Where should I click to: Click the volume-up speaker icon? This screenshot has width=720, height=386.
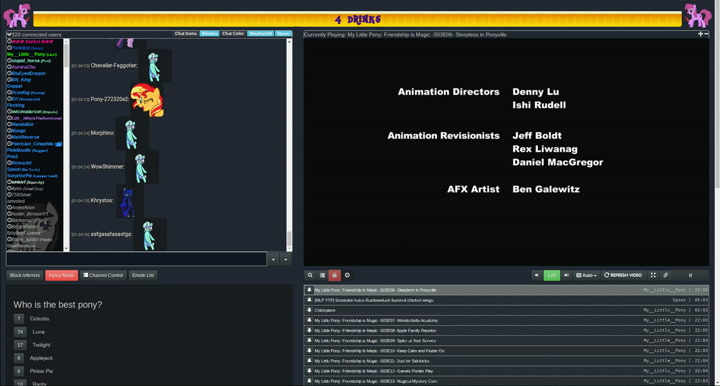(x=566, y=275)
